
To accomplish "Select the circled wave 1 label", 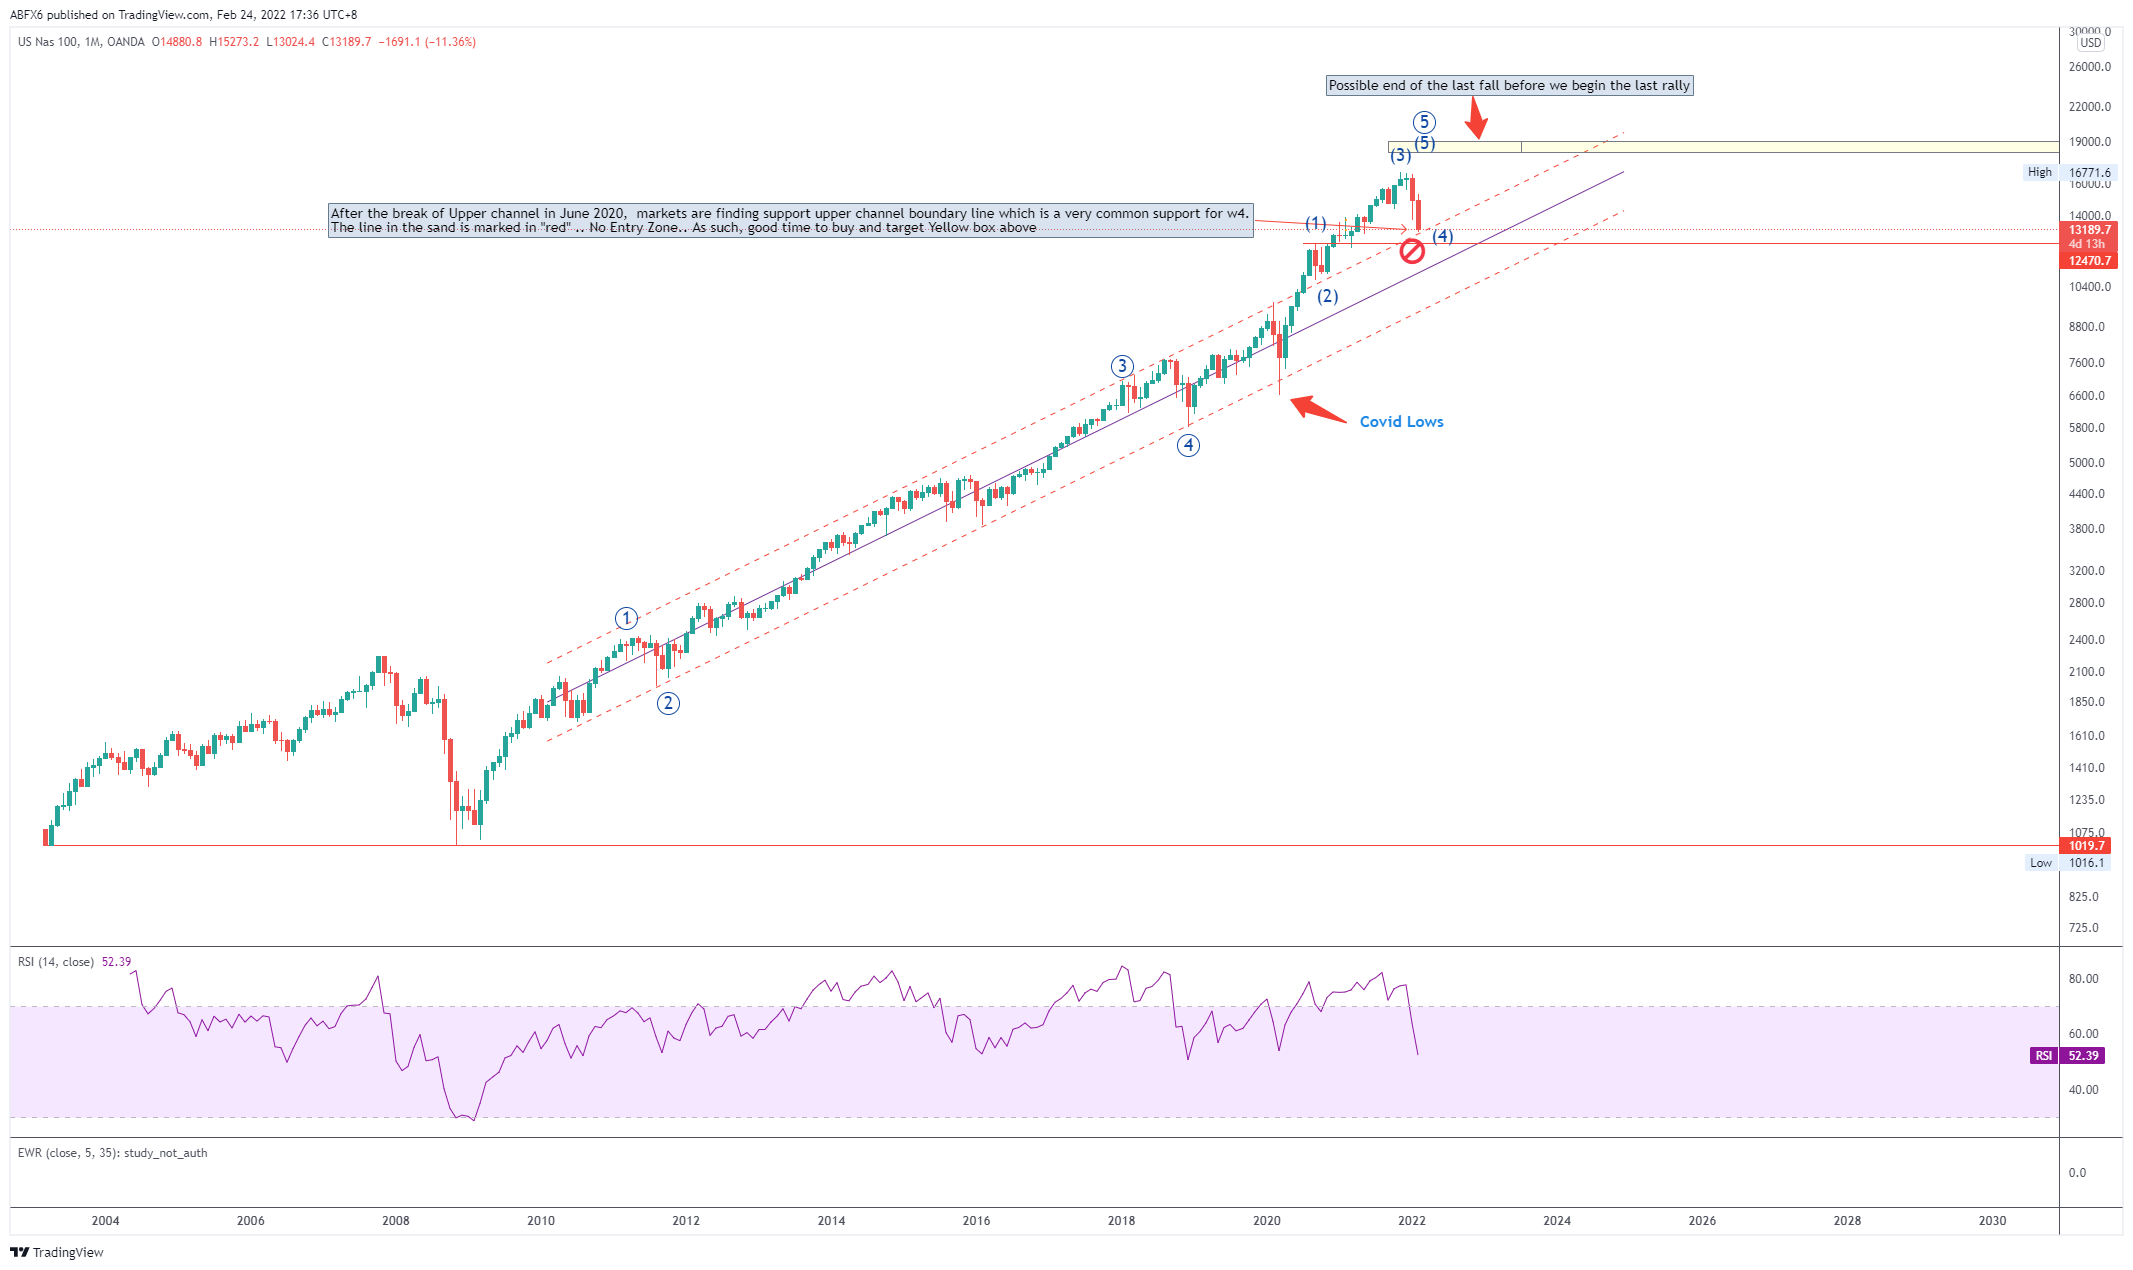I will point(626,618).
